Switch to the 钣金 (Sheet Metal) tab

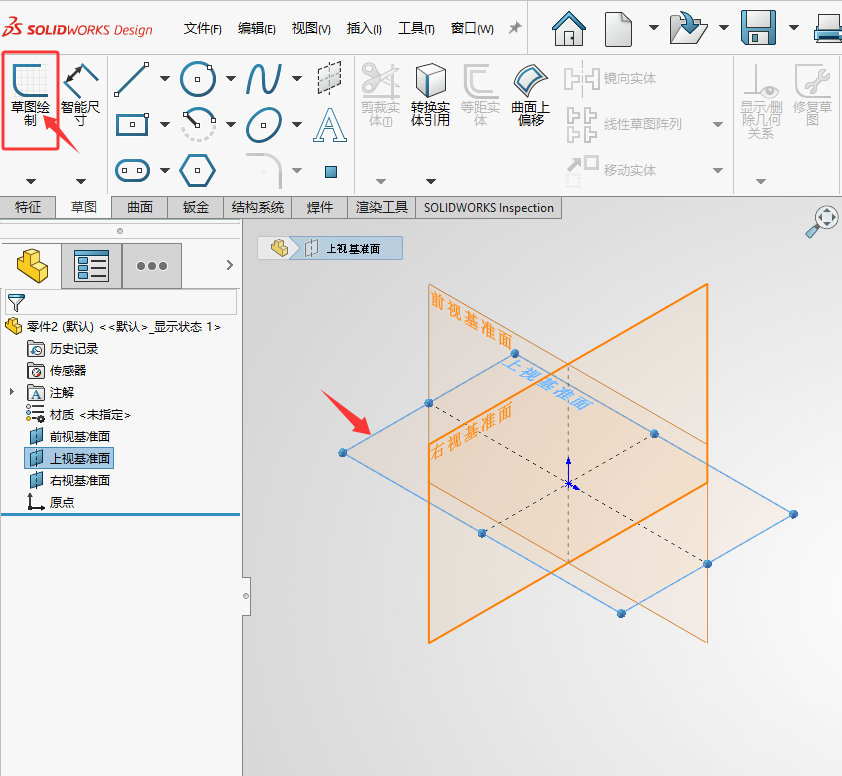point(195,207)
